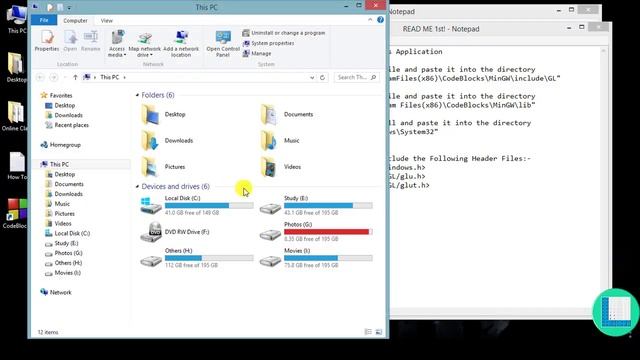Select the Downloads folder icon

coord(150,140)
